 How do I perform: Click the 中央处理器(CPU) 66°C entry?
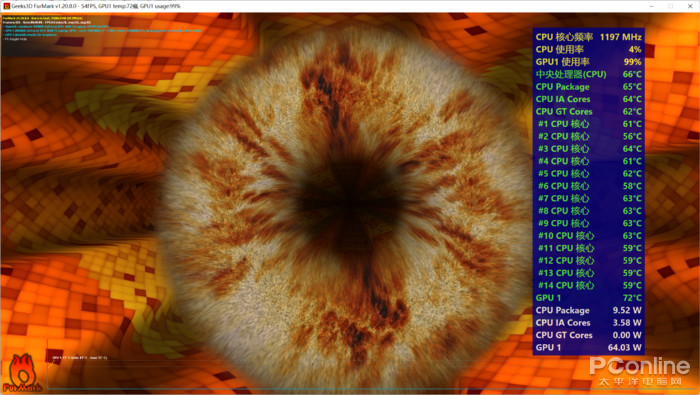[x=588, y=75]
